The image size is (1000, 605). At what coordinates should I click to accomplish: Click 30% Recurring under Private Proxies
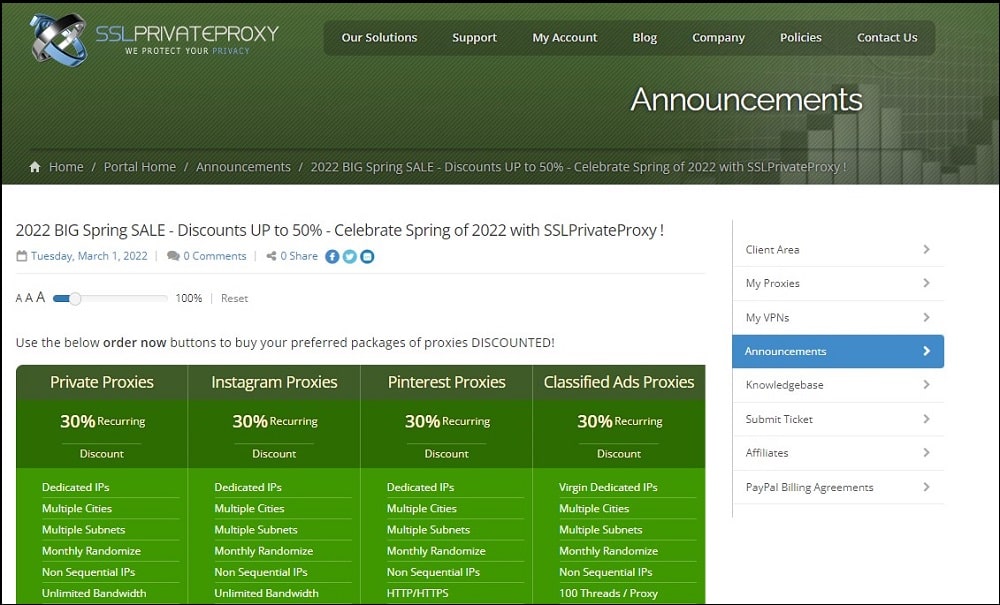click(x=102, y=421)
